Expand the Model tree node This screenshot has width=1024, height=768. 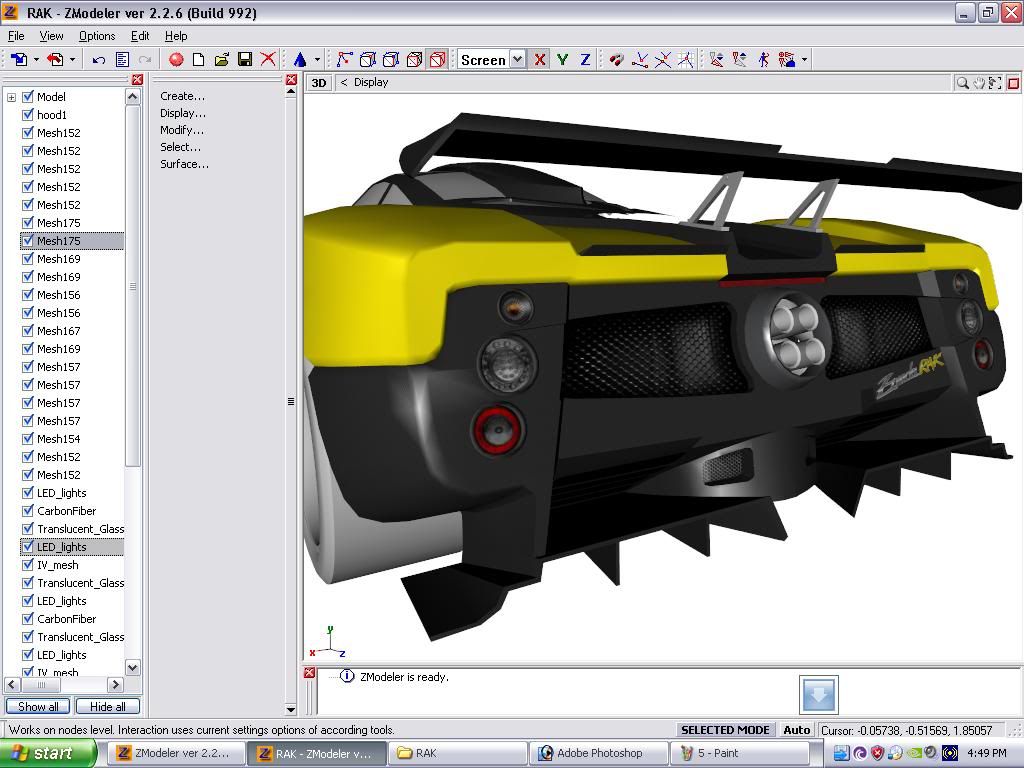[11, 97]
